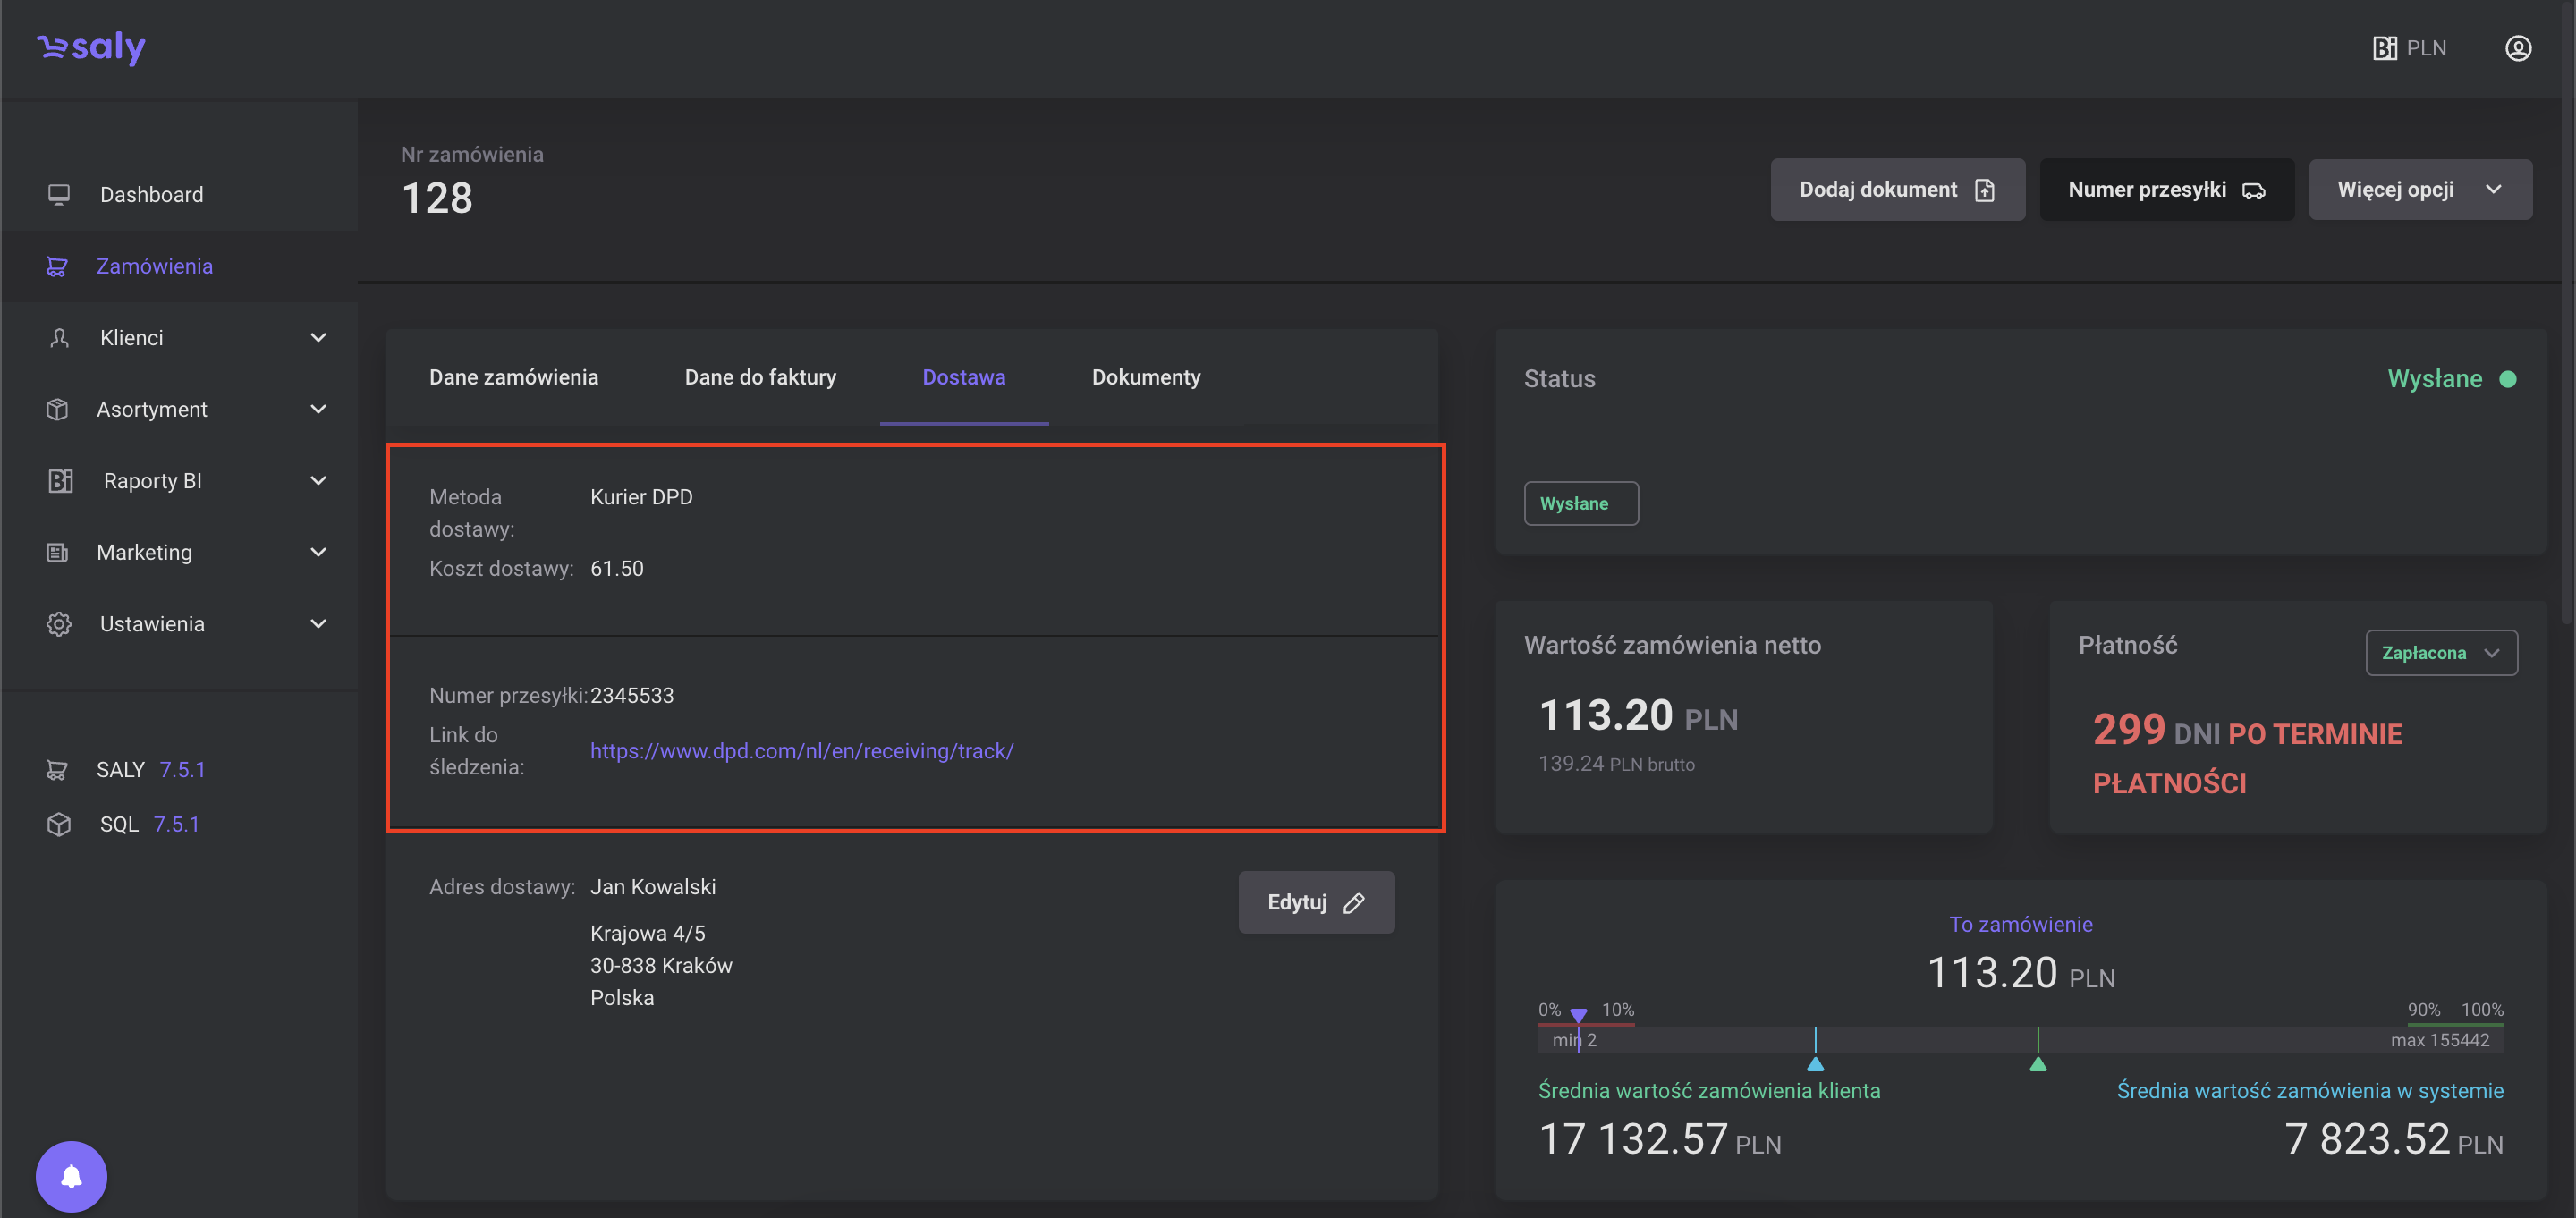Open the user account profile icon
The image size is (2576, 1218).
tap(2517, 48)
